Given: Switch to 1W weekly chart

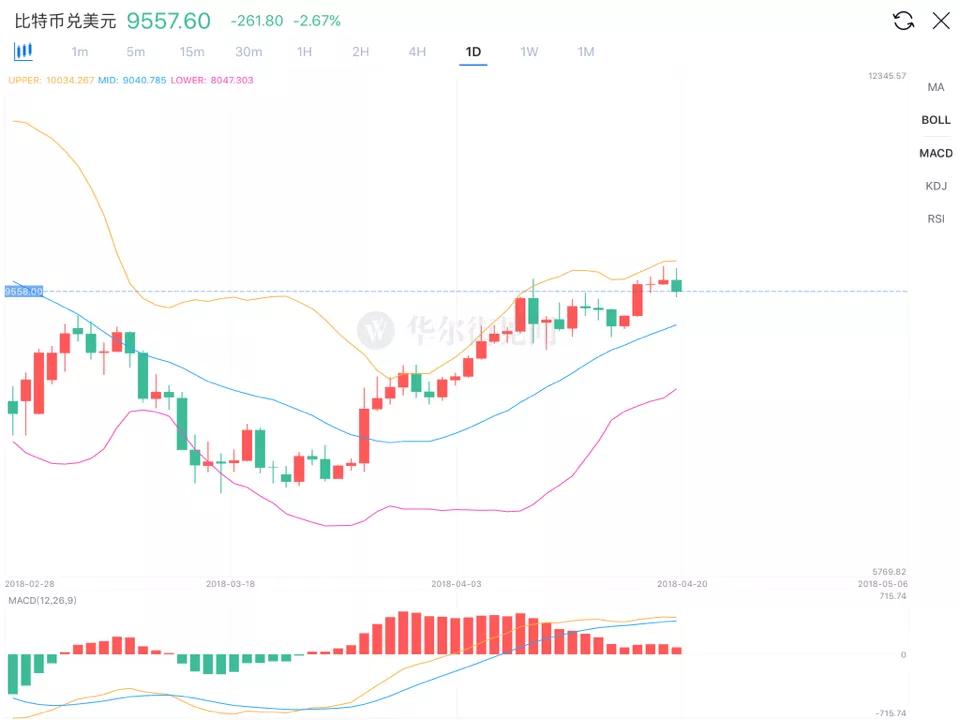Looking at the screenshot, I should coord(529,52).
